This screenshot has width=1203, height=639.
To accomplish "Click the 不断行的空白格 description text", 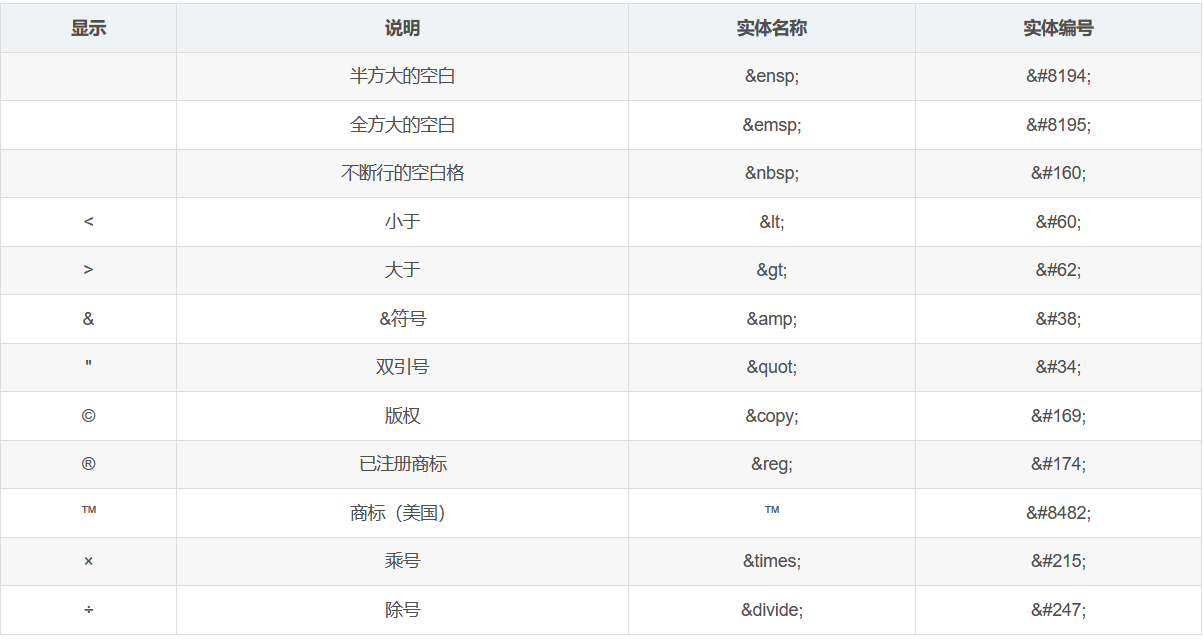I will [x=402, y=173].
